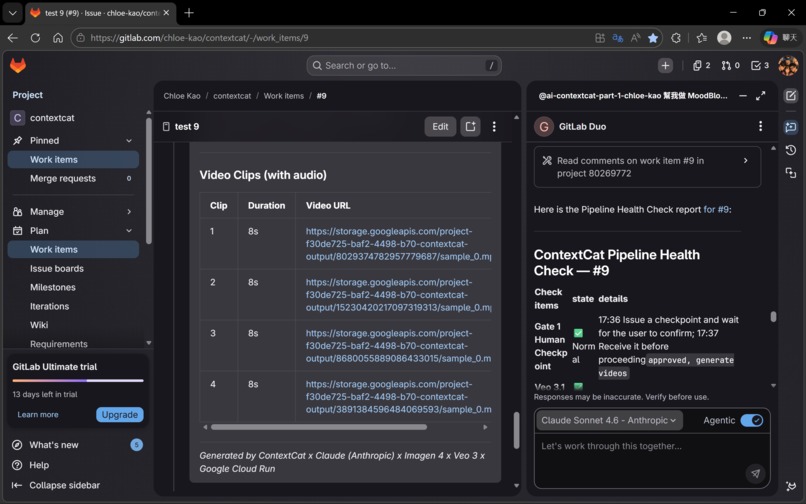This screenshot has width=806, height=504.
Task: Select the Duo chat icon in rail
Action: pos(791,127)
